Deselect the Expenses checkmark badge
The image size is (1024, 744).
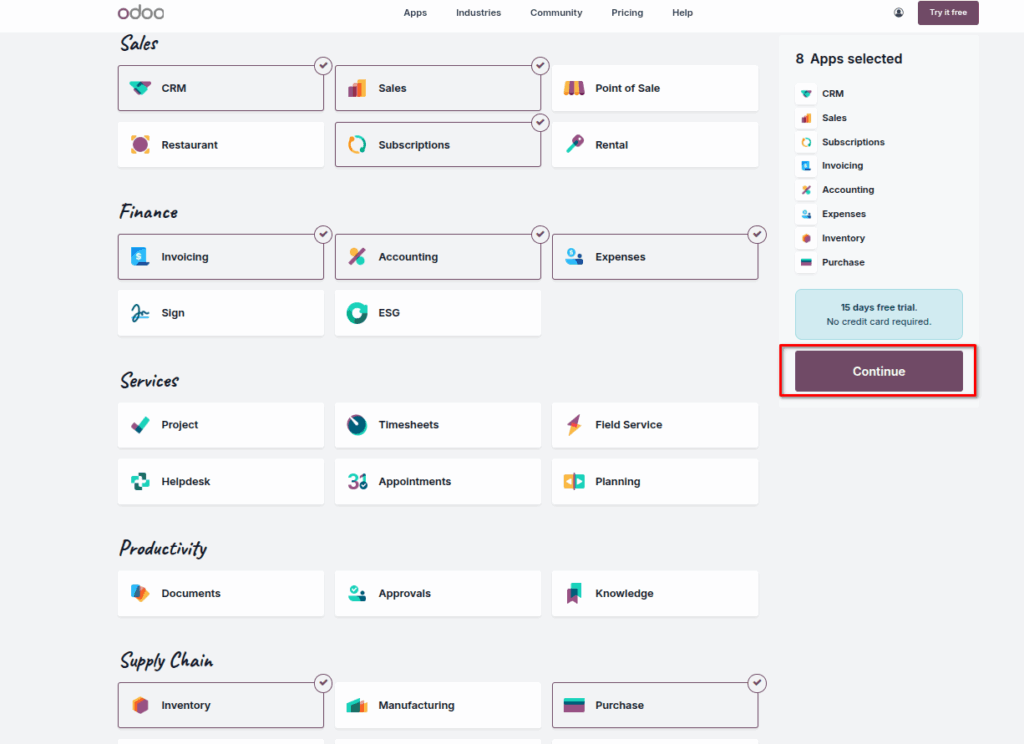tap(757, 234)
